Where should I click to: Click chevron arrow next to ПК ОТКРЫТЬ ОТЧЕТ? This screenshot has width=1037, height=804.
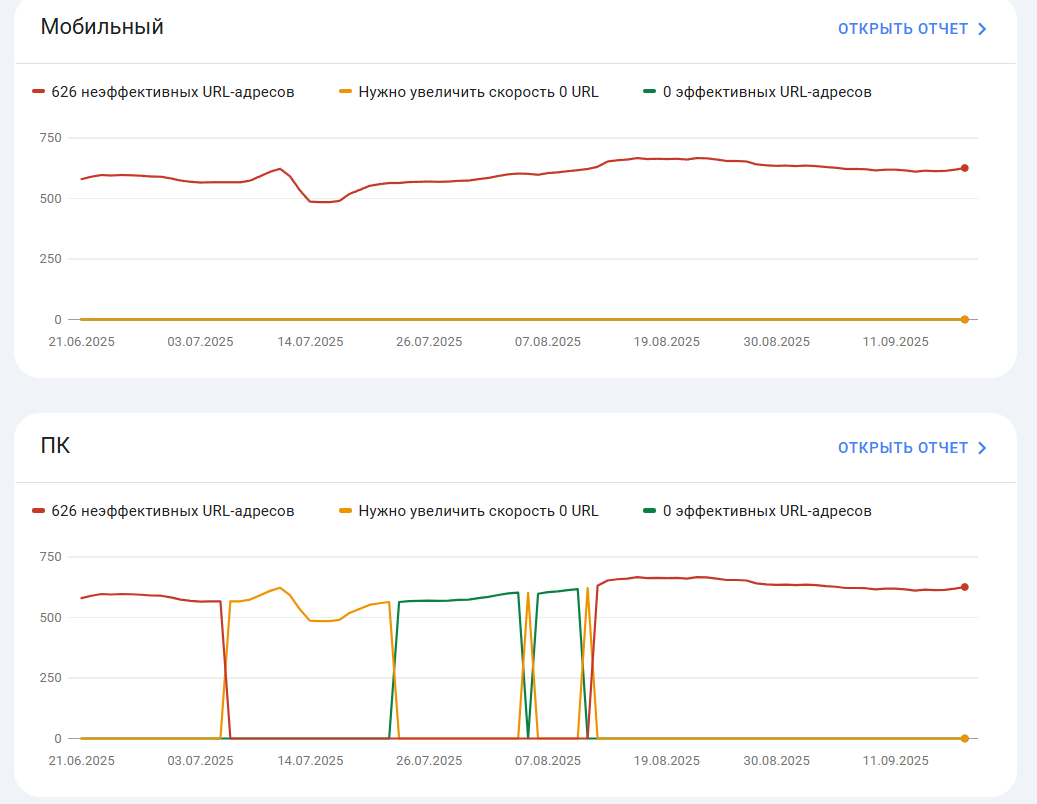tap(982, 448)
